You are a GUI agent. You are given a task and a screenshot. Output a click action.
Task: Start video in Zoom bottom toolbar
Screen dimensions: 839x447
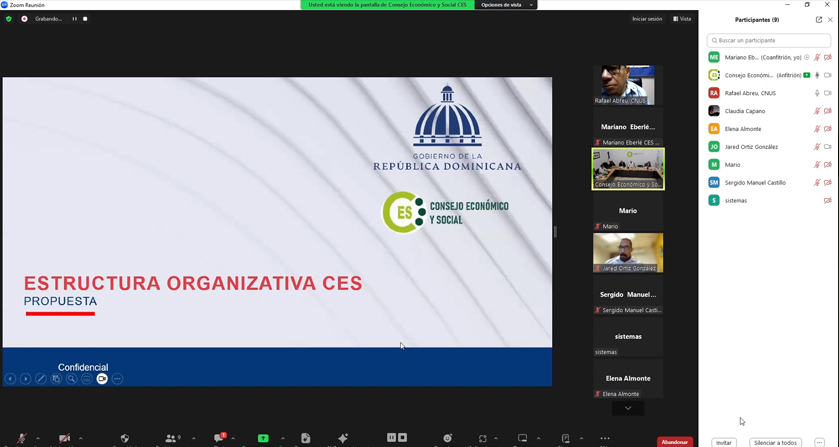65,438
